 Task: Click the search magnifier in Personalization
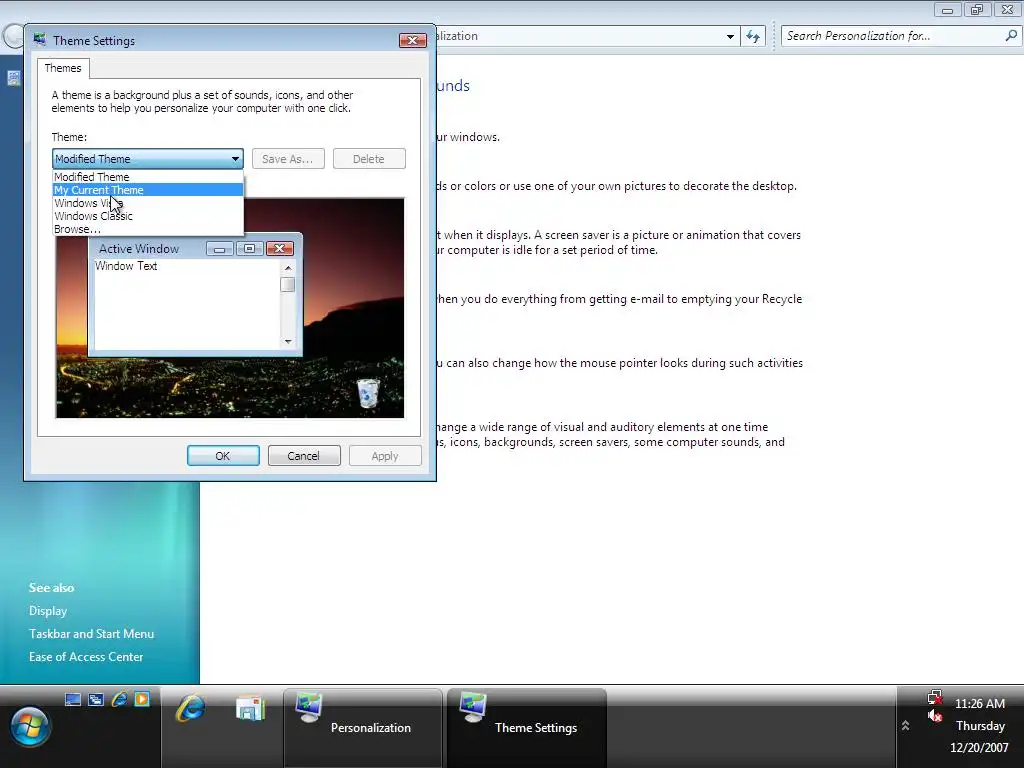pyautogui.click(x=1011, y=36)
